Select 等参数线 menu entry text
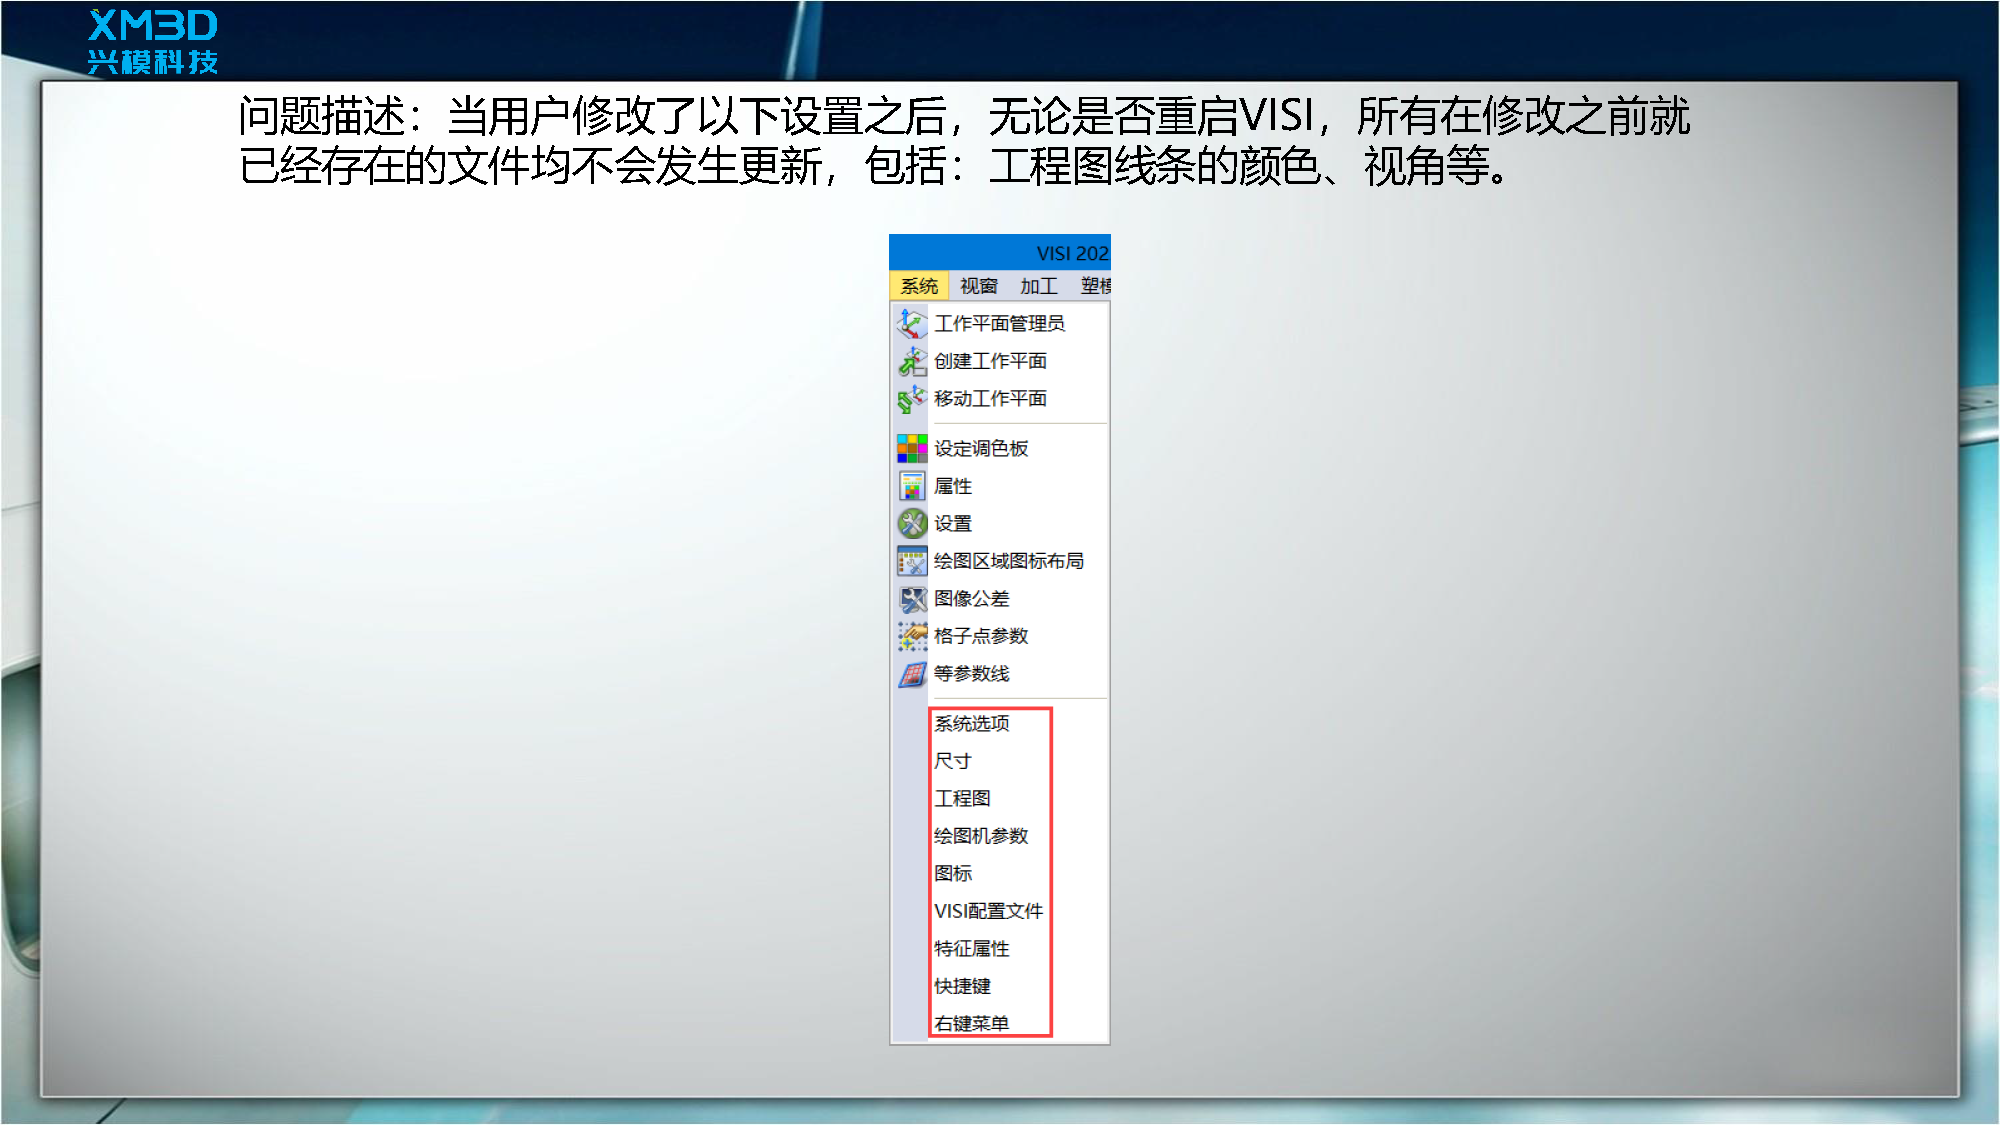Viewport: 2000px width, 1125px height. 972,673
